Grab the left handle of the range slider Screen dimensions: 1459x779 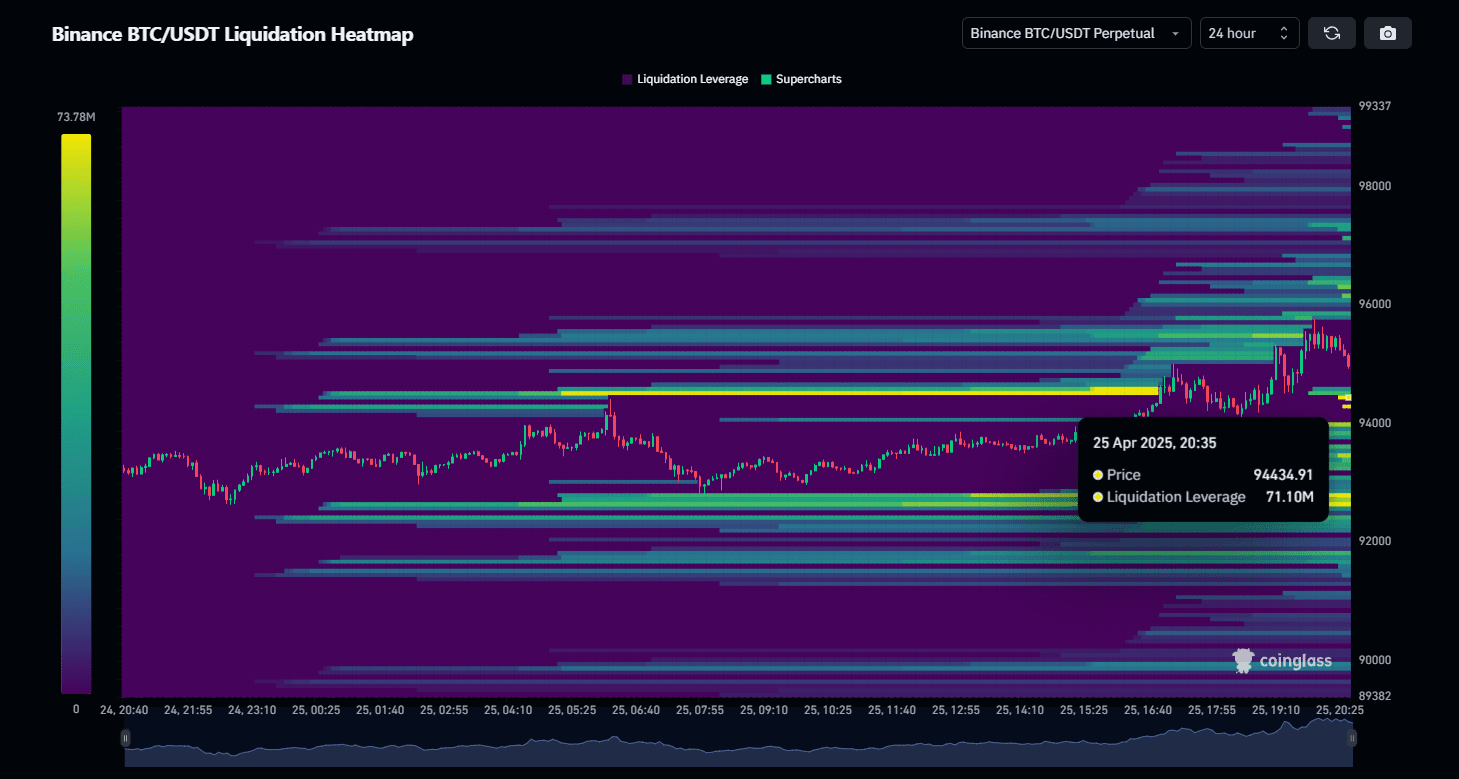[x=125, y=738]
